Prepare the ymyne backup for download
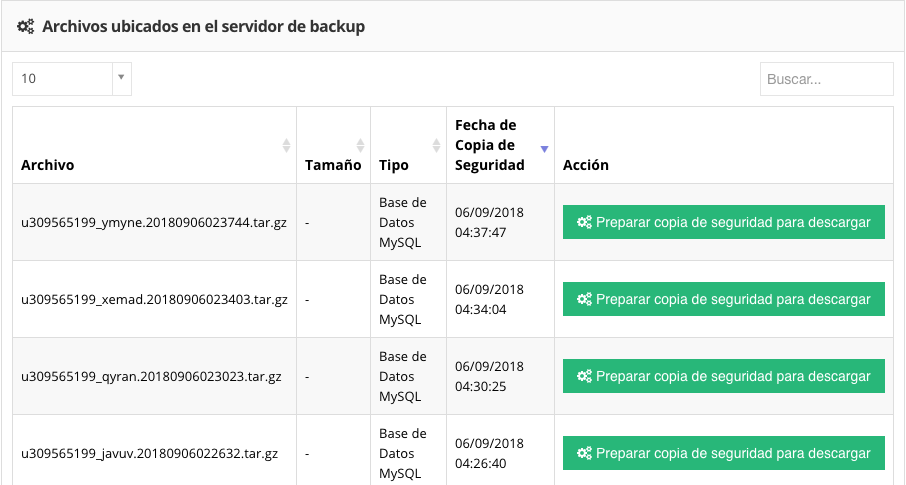 point(724,223)
